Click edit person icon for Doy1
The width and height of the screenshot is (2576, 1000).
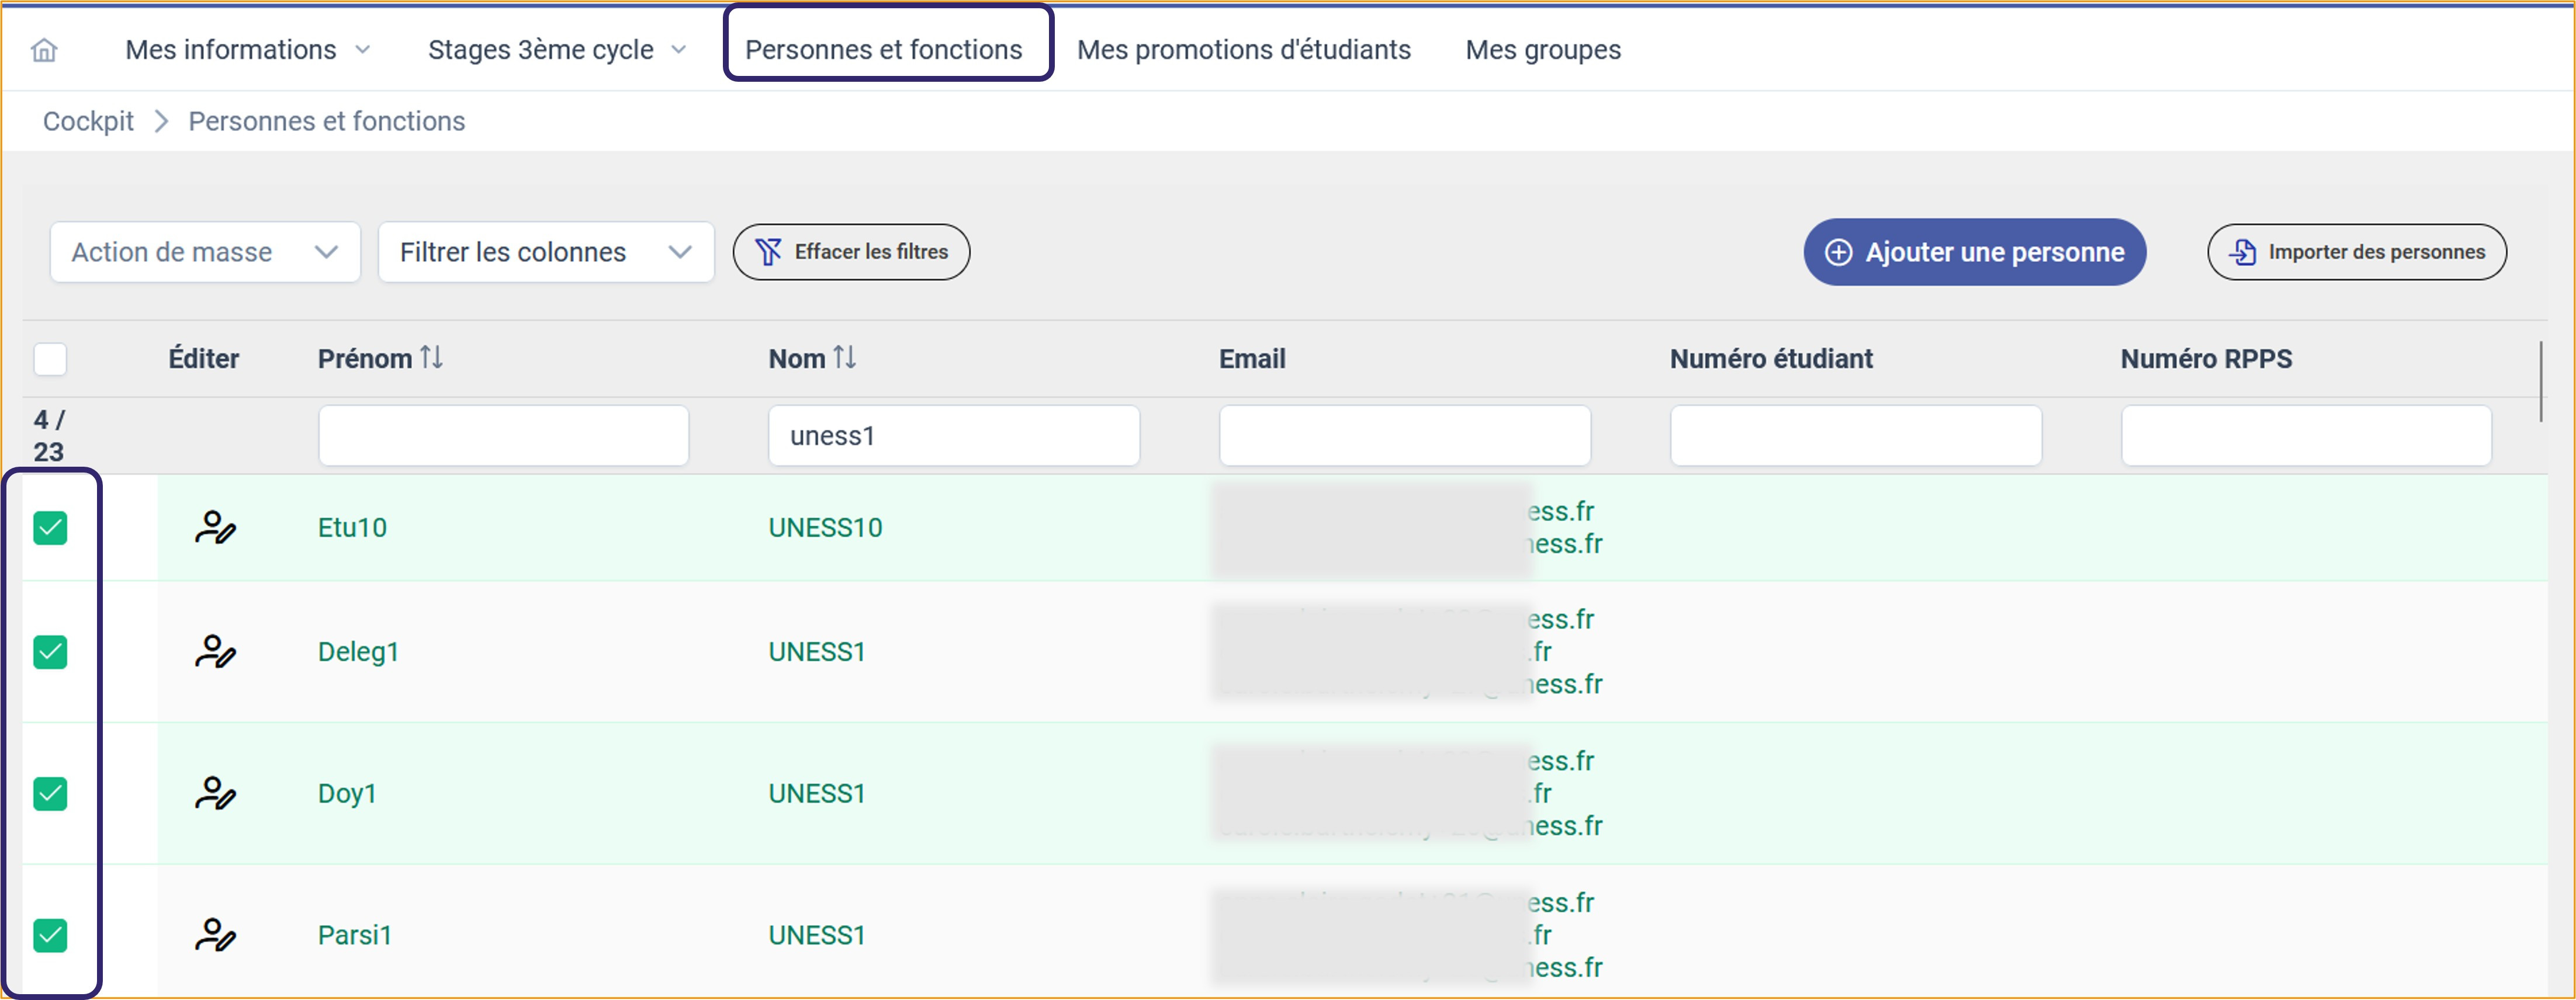(x=215, y=794)
